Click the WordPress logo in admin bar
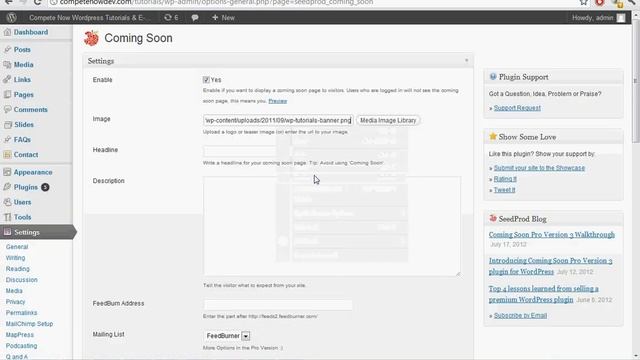Viewport: 640px width, 360px height. point(11,18)
